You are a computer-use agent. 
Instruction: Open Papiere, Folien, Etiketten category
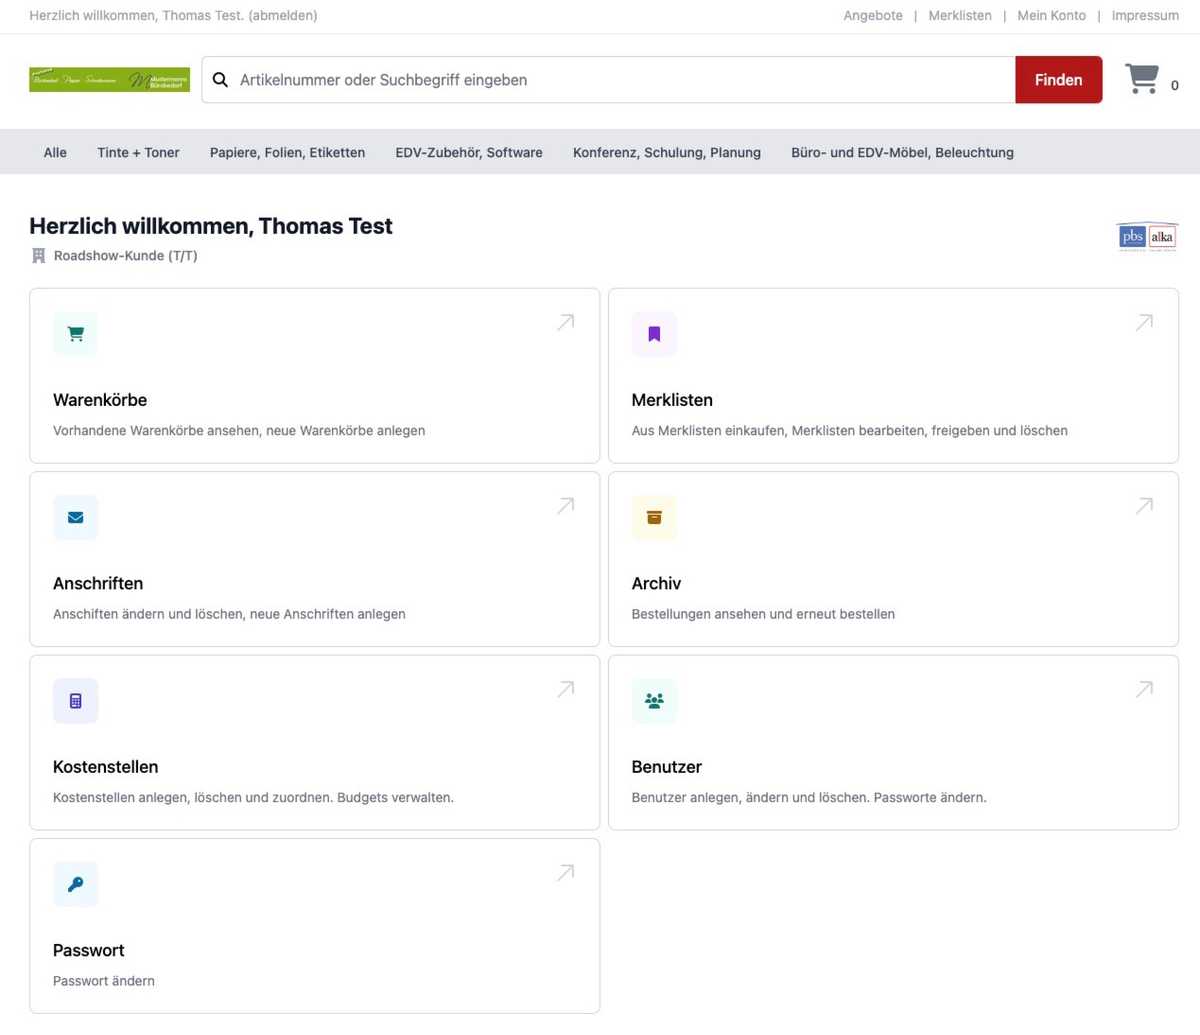(287, 153)
